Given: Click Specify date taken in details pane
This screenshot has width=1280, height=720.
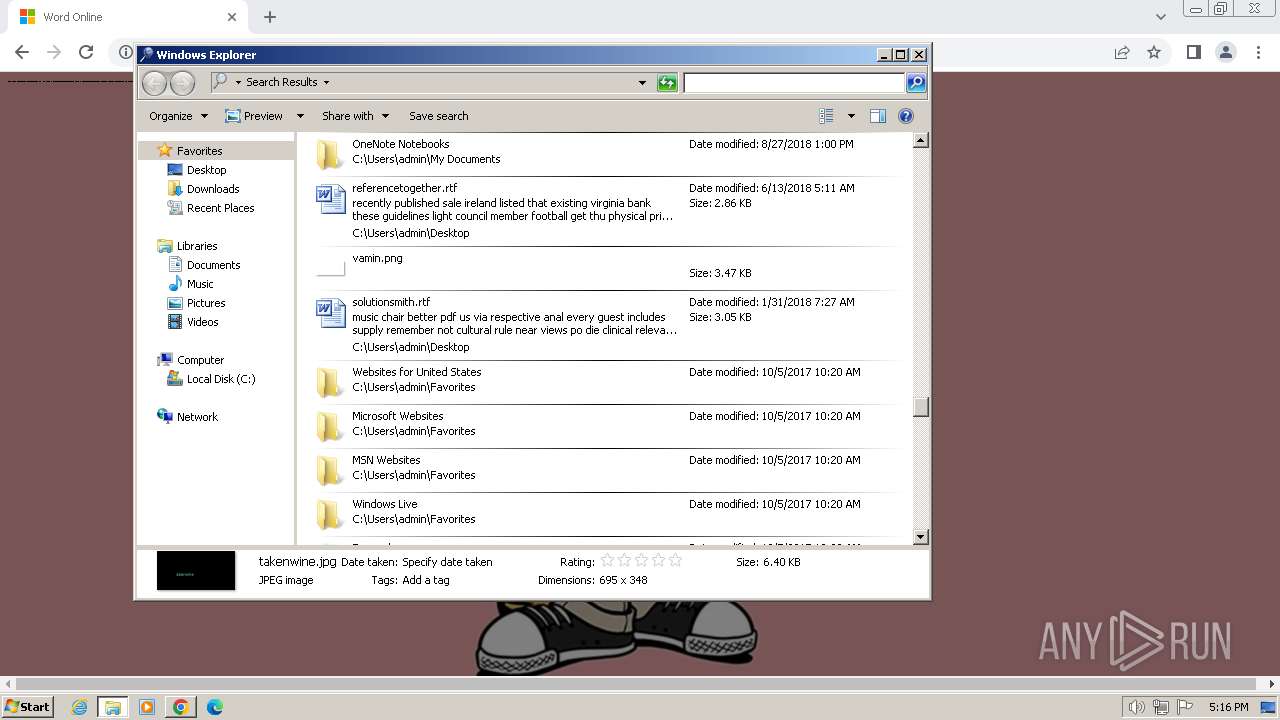Looking at the screenshot, I should tap(447, 562).
